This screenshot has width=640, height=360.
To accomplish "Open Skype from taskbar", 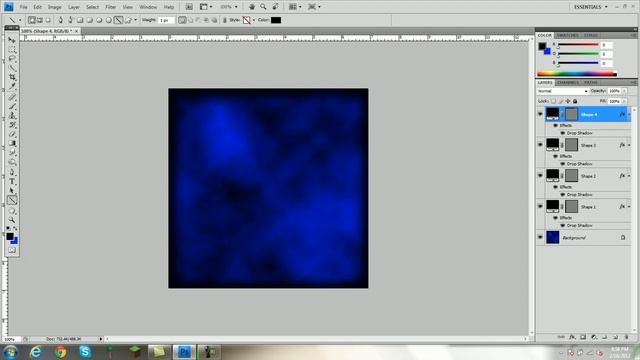I will pyautogui.click(x=85, y=352).
